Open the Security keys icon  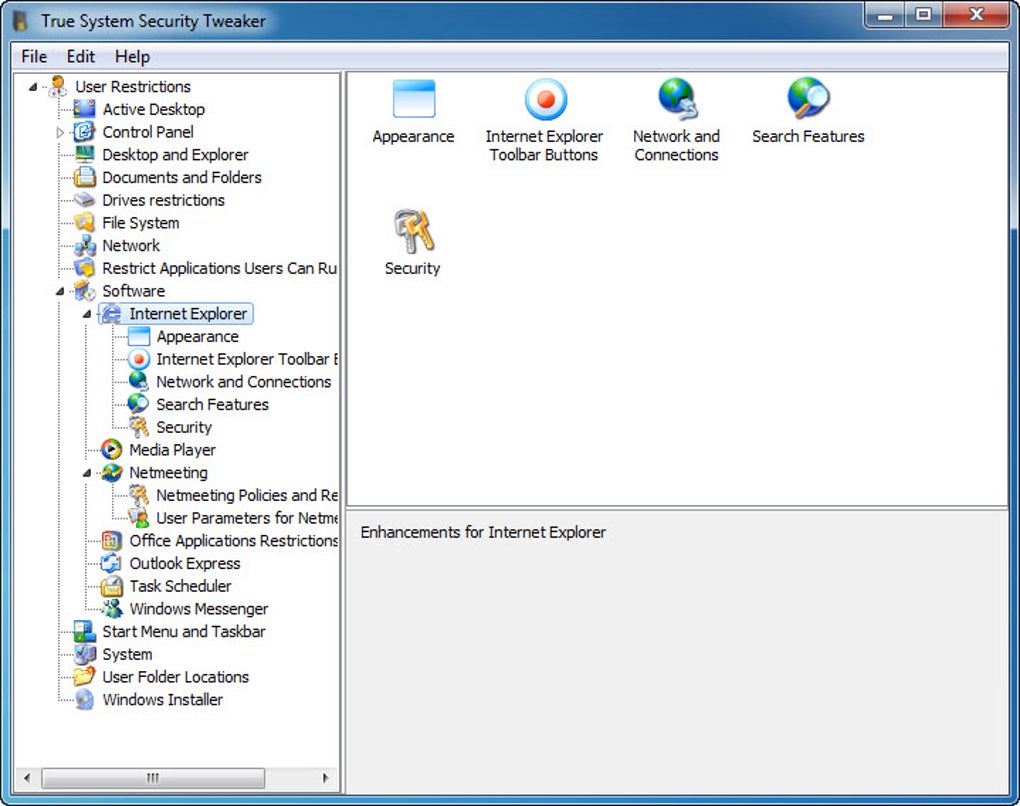pos(412,231)
